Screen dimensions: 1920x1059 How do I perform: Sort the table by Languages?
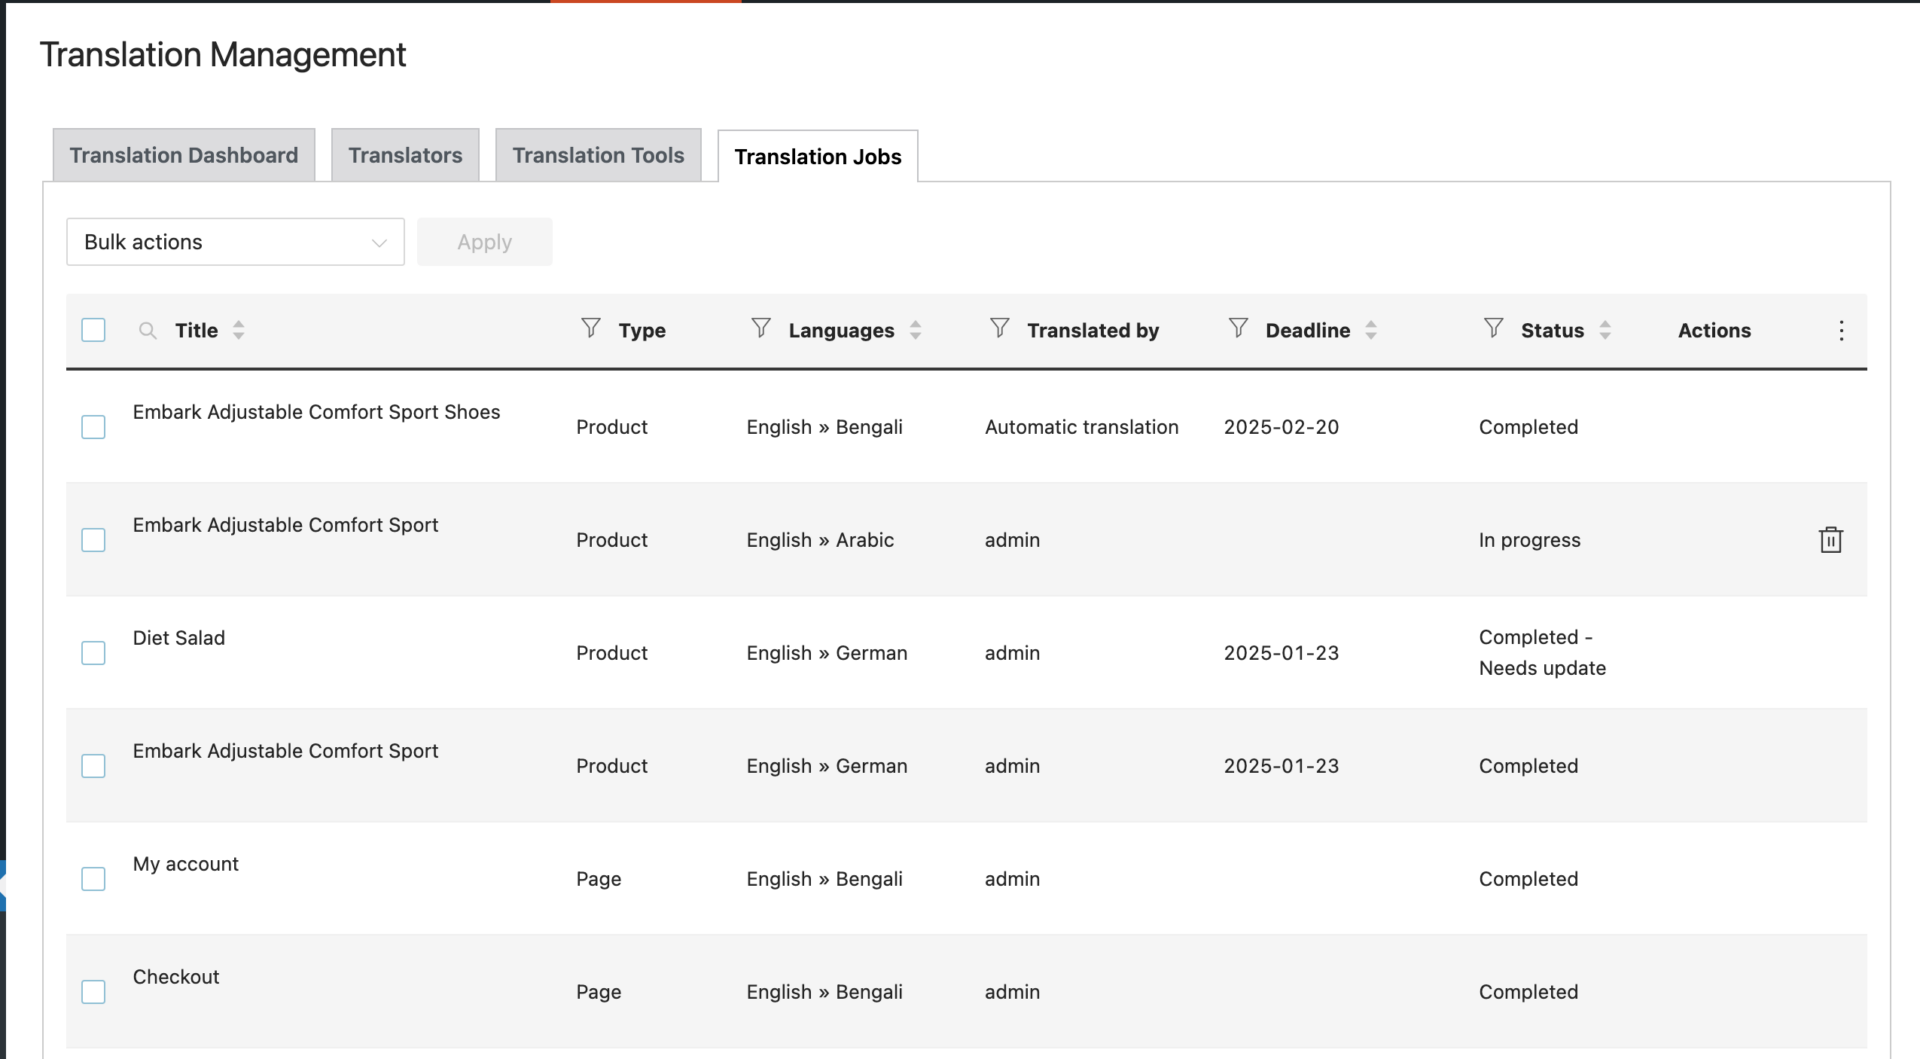pyautogui.click(x=915, y=330)
